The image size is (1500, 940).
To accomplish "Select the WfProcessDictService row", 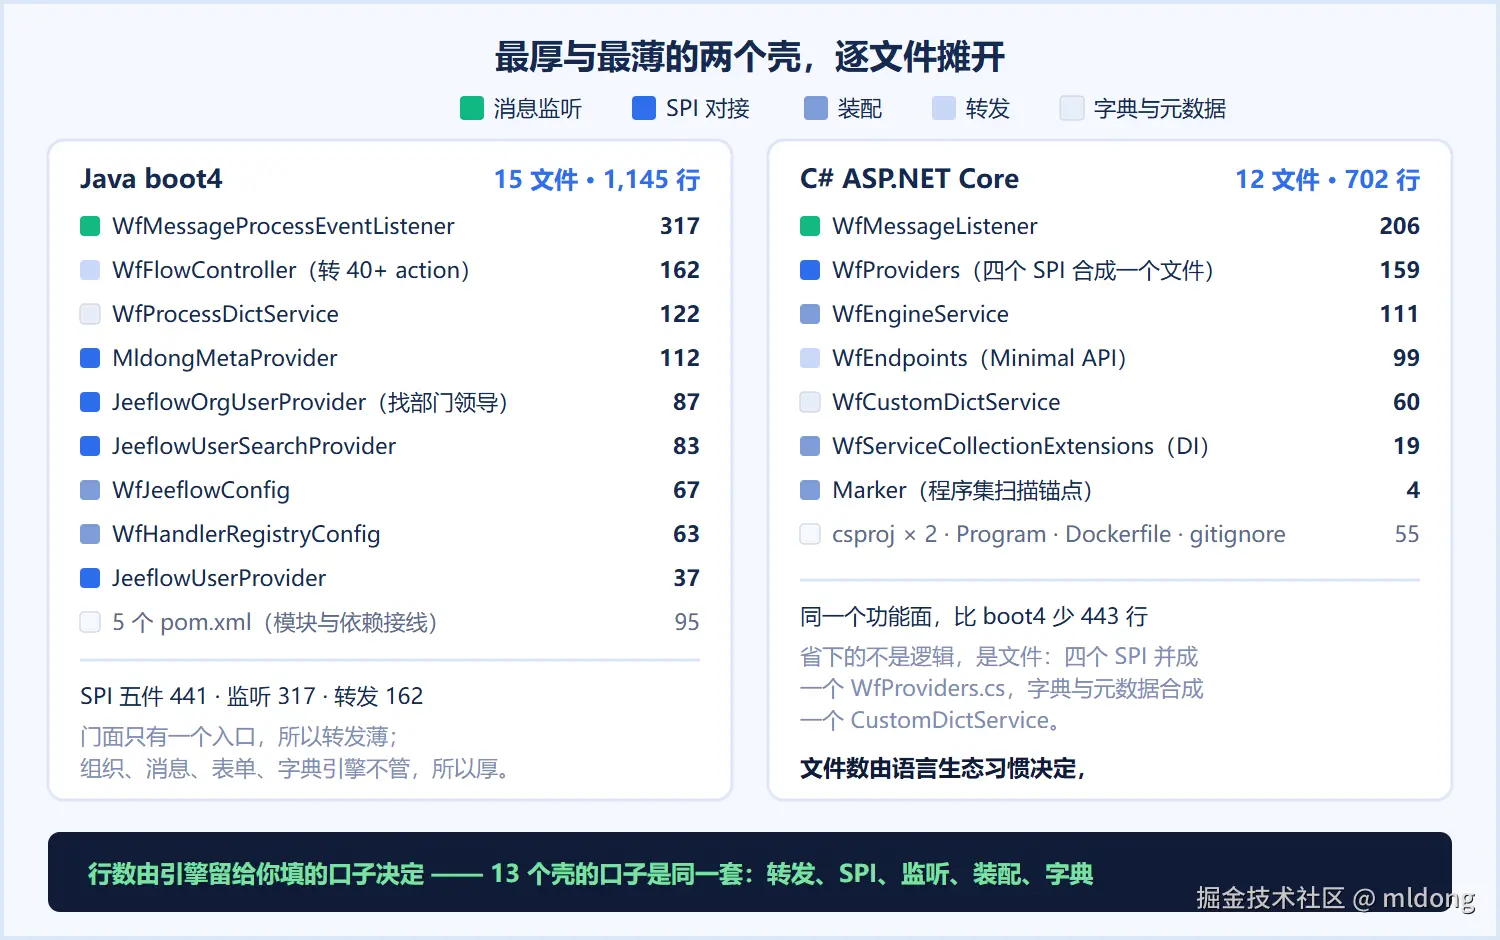I will pyautogui.click(x=390, y=314).
